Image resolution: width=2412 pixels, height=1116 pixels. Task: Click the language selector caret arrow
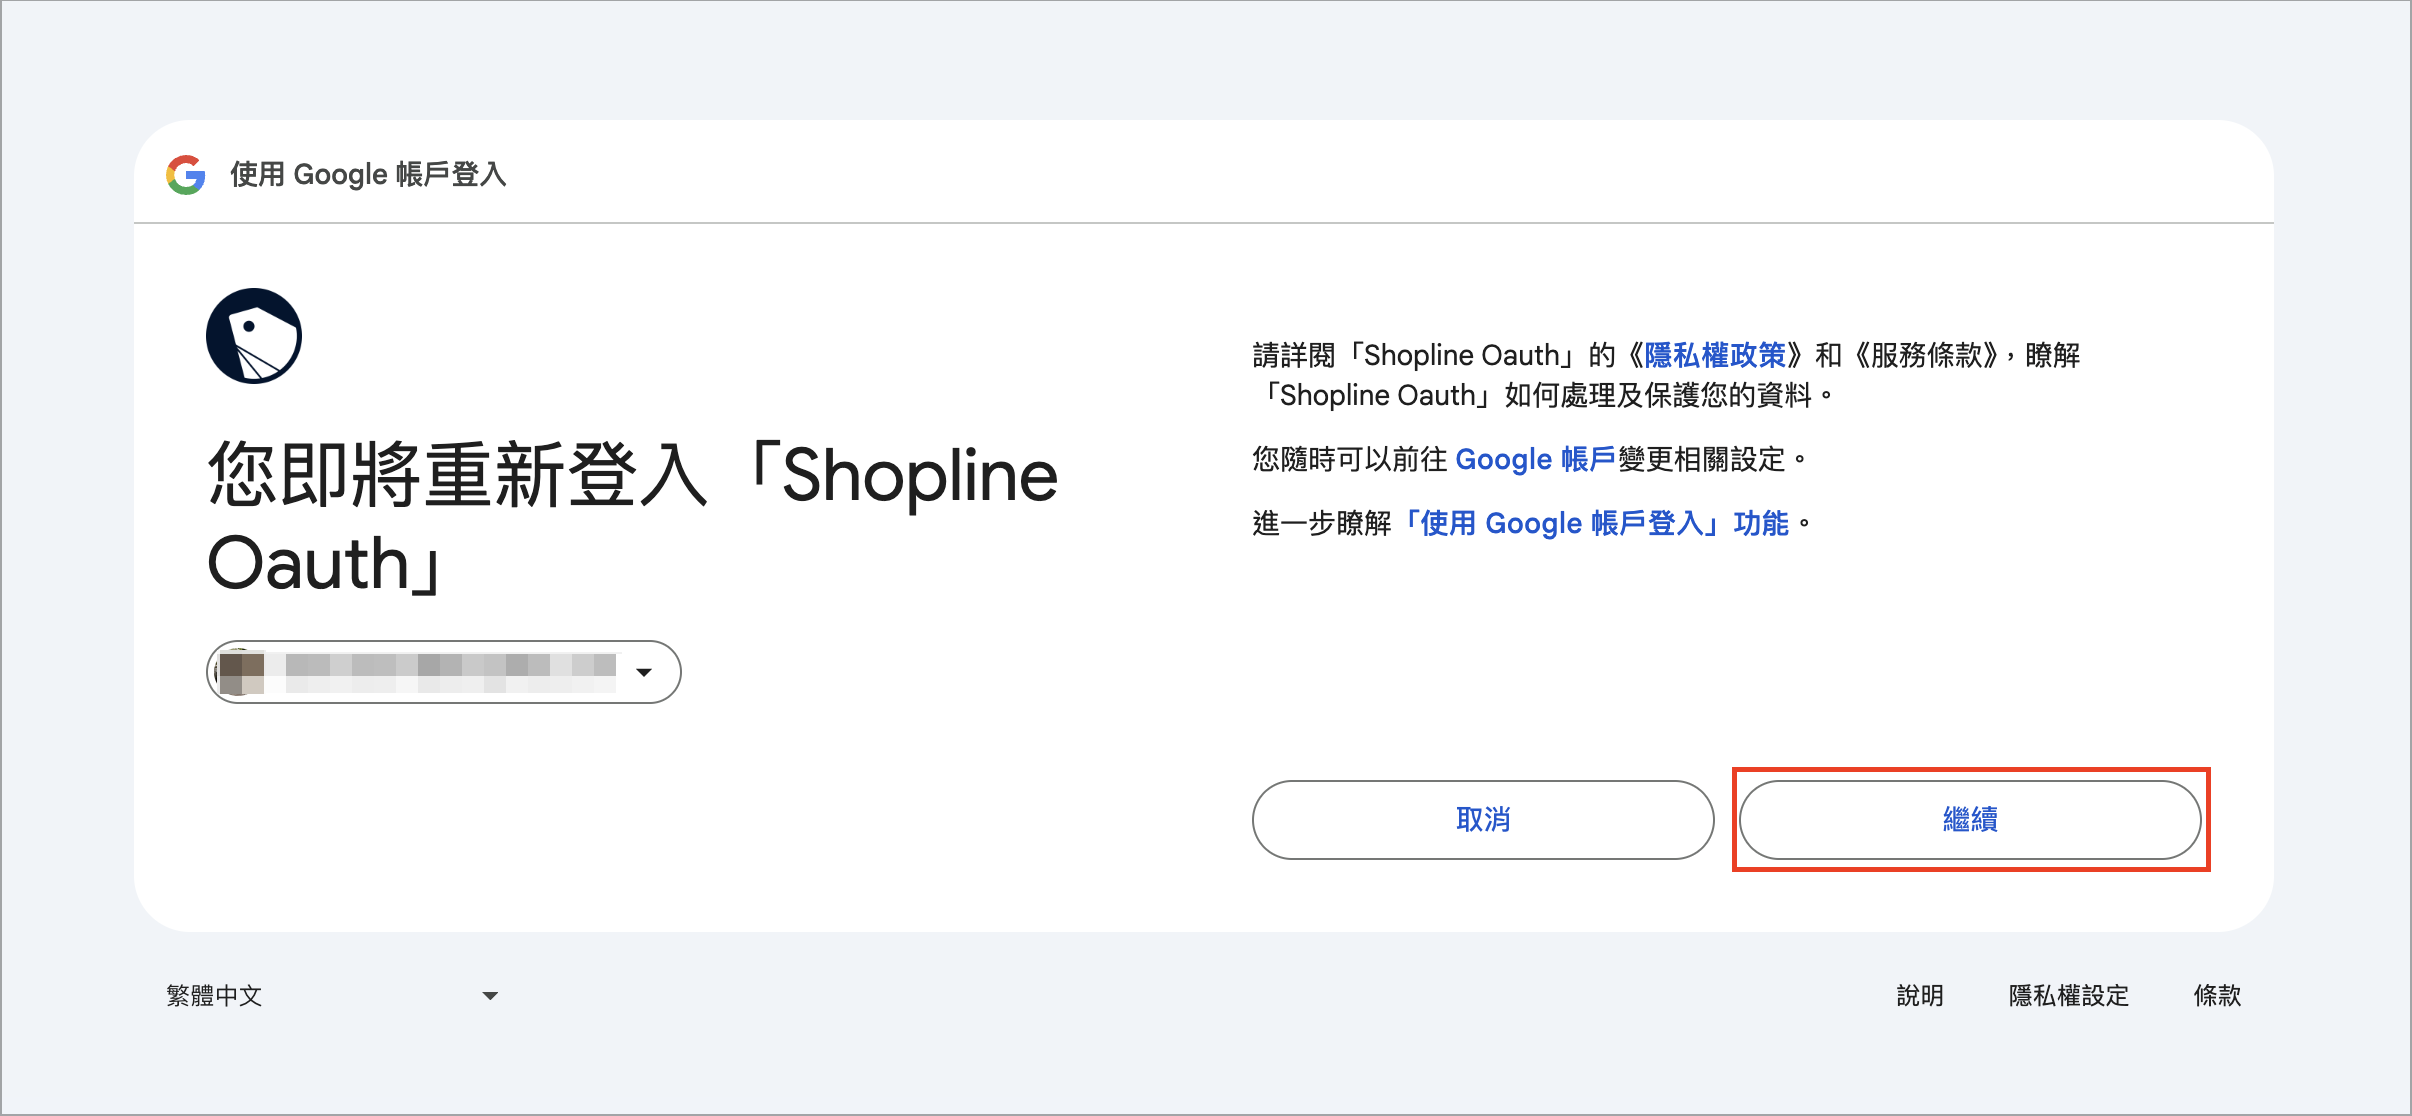(x=490, y=996)
